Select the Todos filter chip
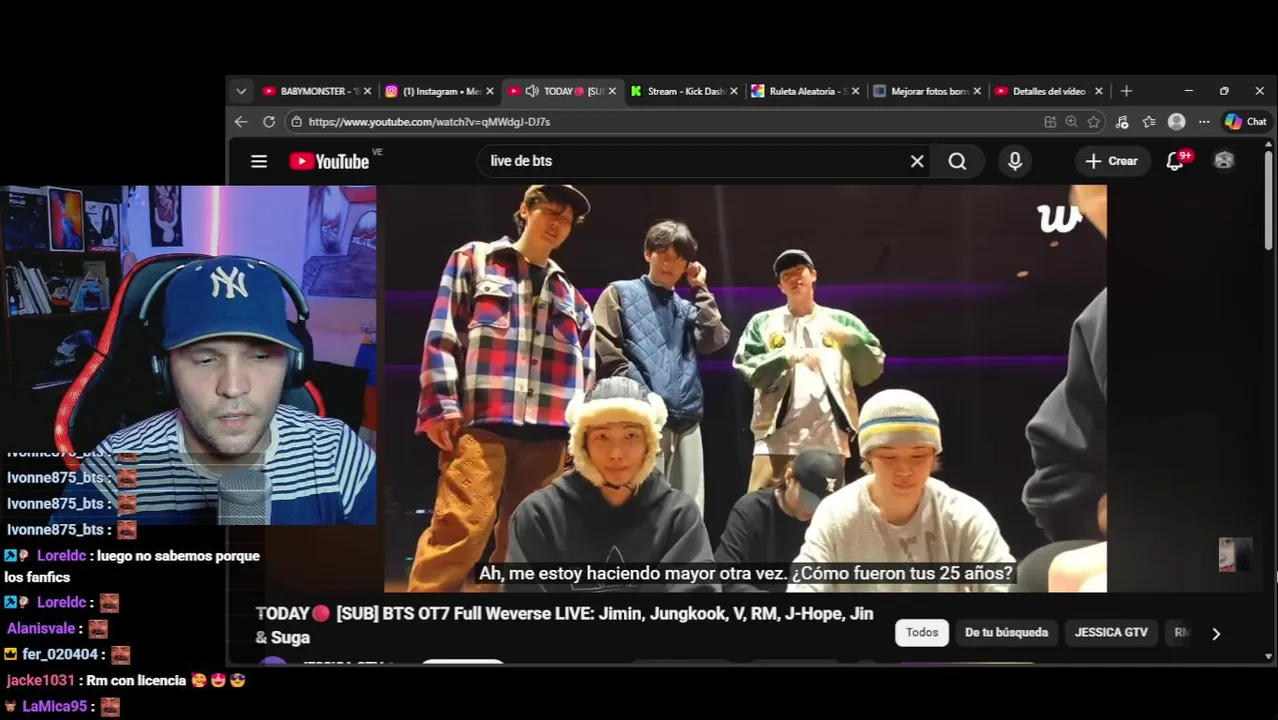Viewport: 1278px width, 720px height. [922, 632]
